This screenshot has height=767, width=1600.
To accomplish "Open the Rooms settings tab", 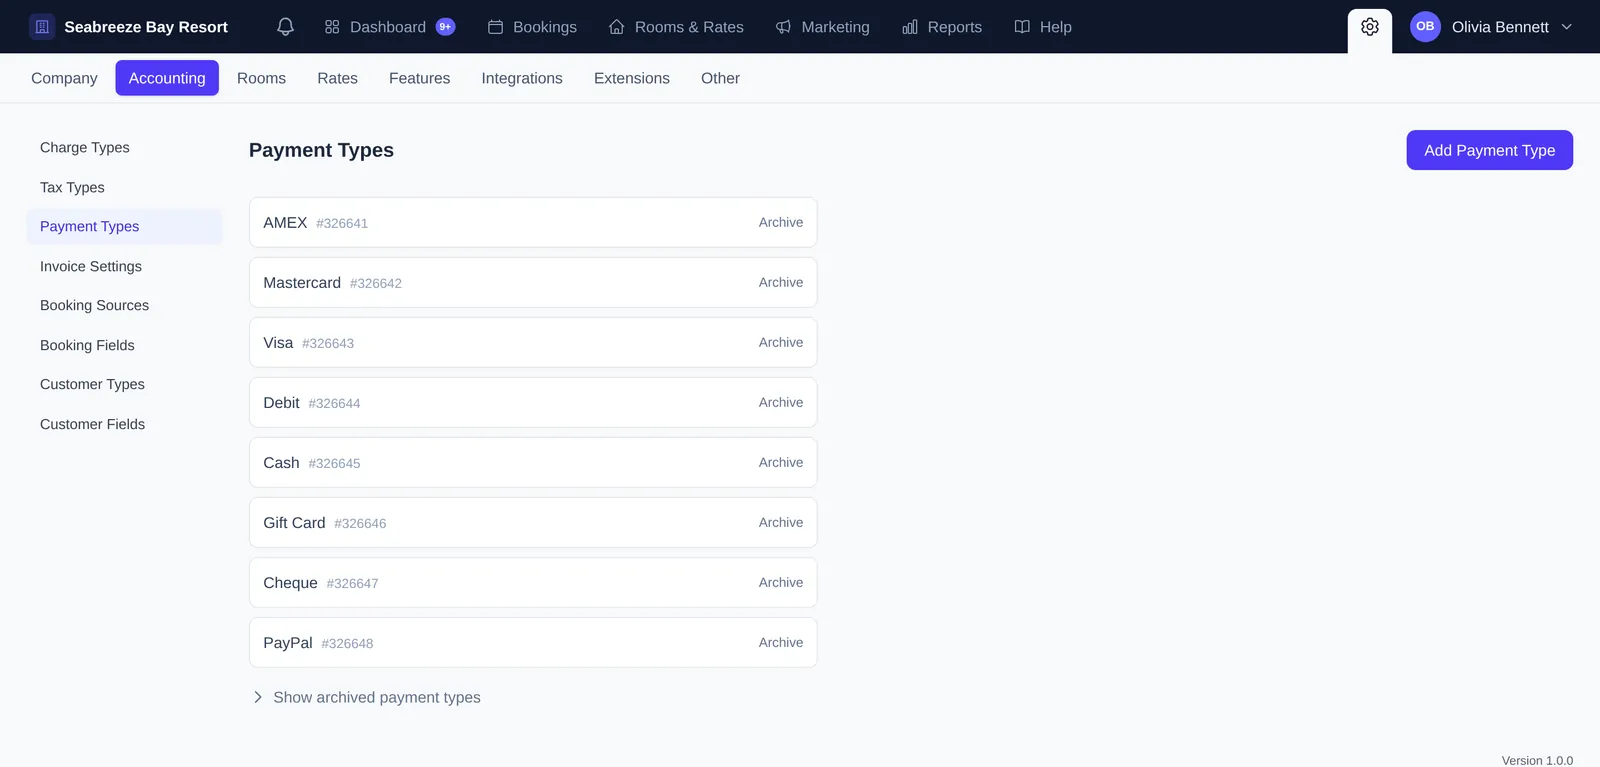I will [x=261, y=78].
